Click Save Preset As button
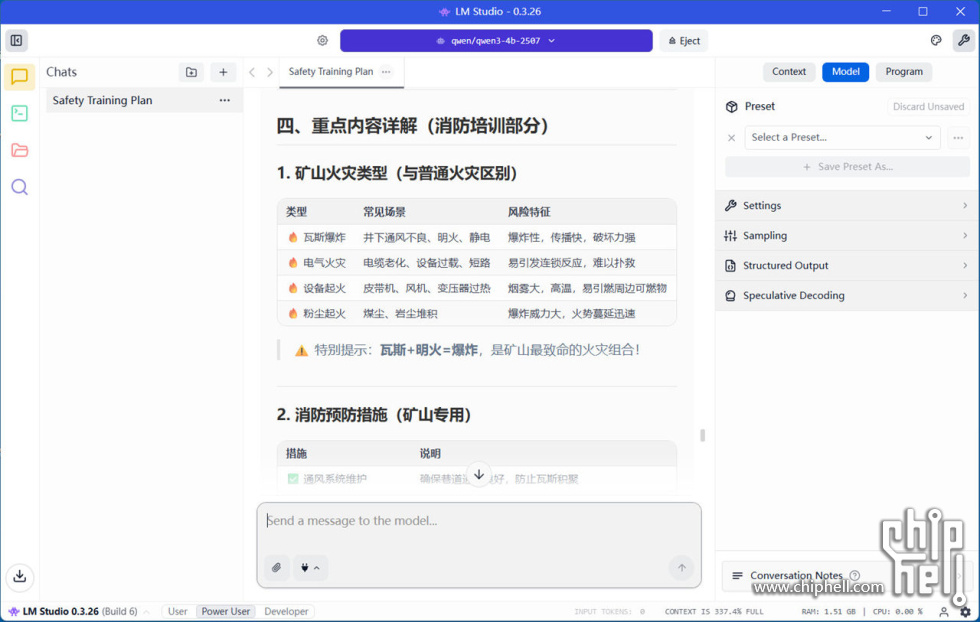 pos(848,167)
